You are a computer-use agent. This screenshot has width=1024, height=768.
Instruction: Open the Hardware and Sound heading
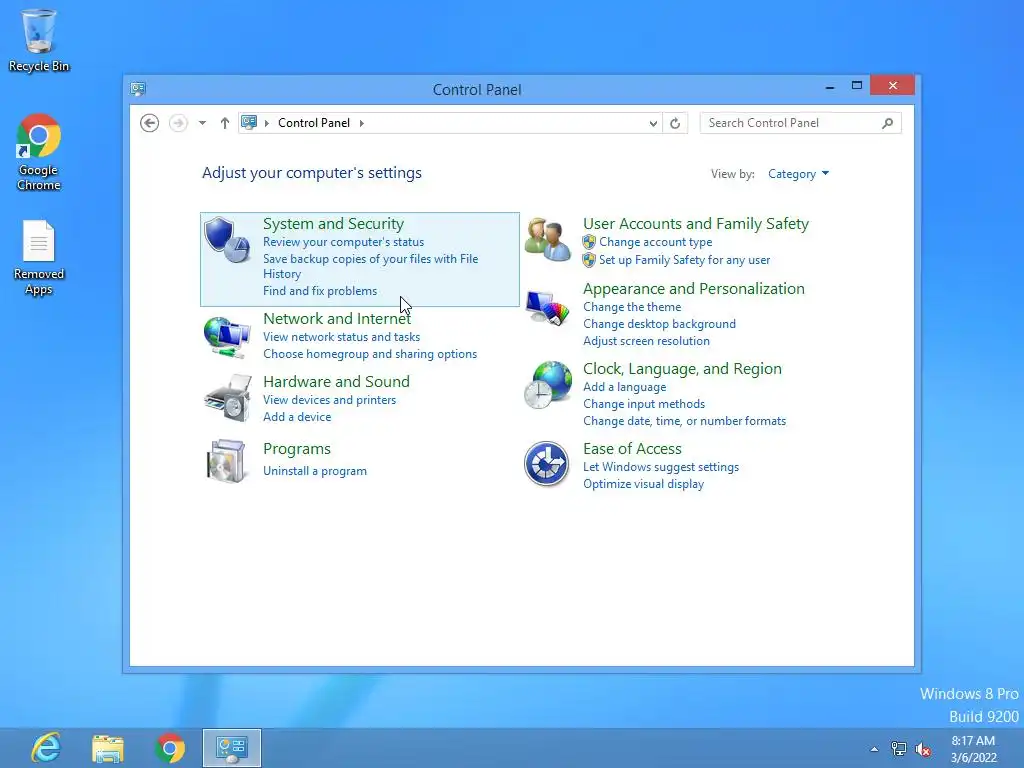(336, 381)
